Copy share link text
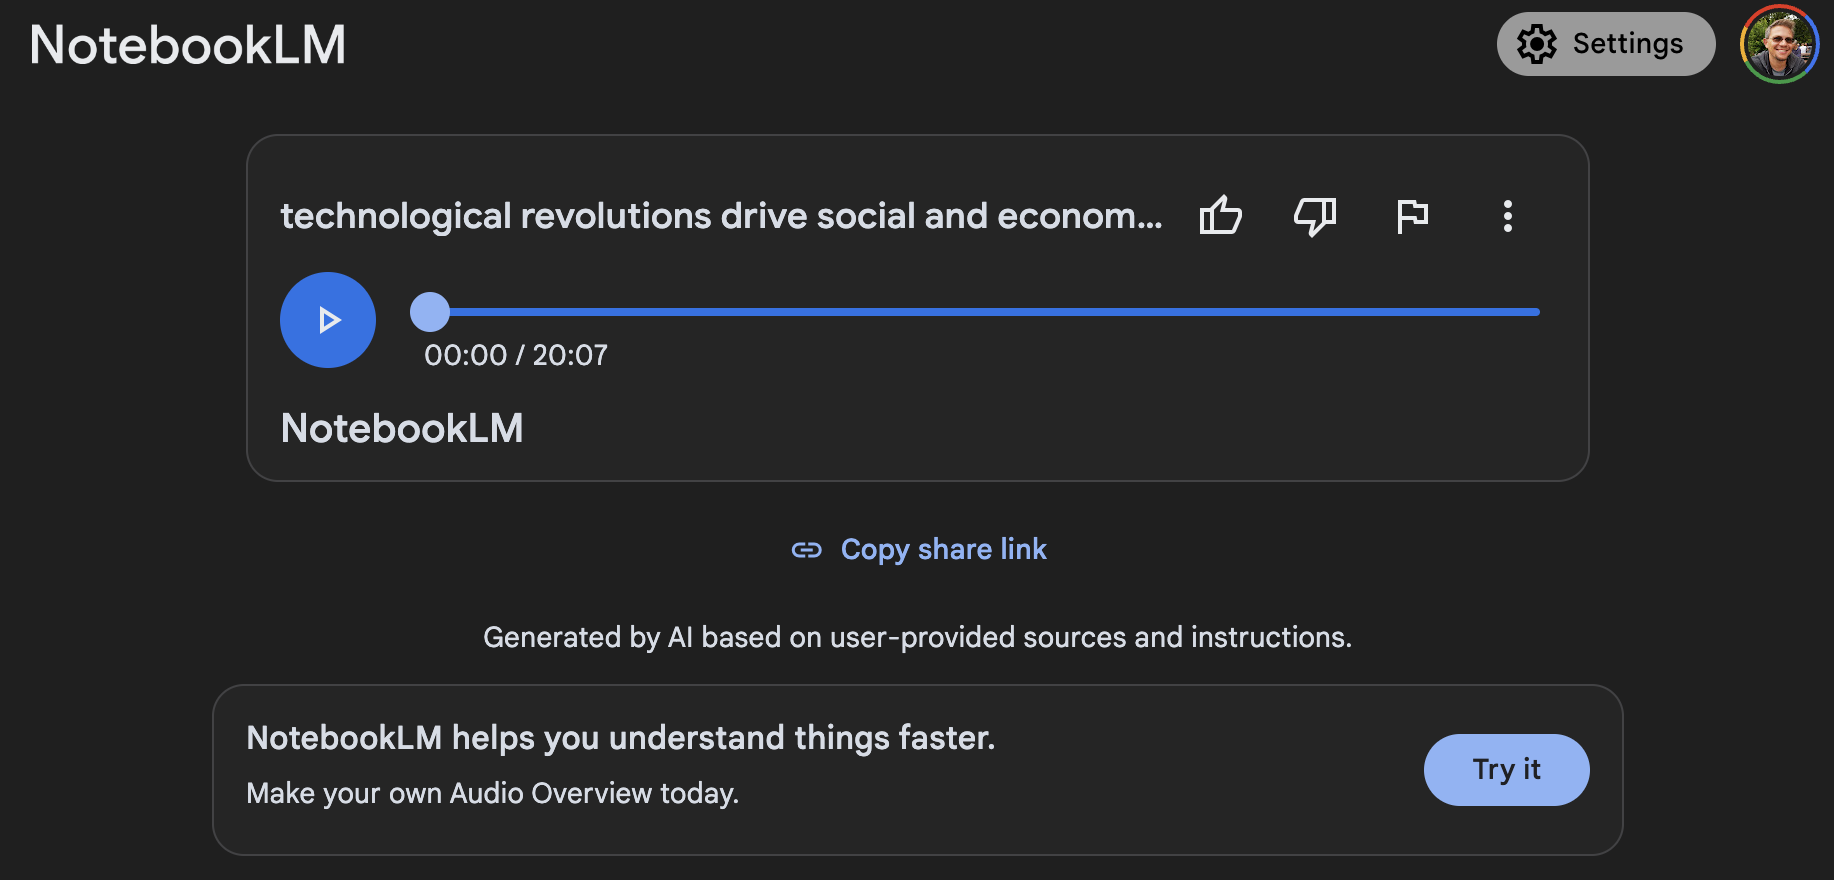 pyautogui.click(x=943, y=550)
